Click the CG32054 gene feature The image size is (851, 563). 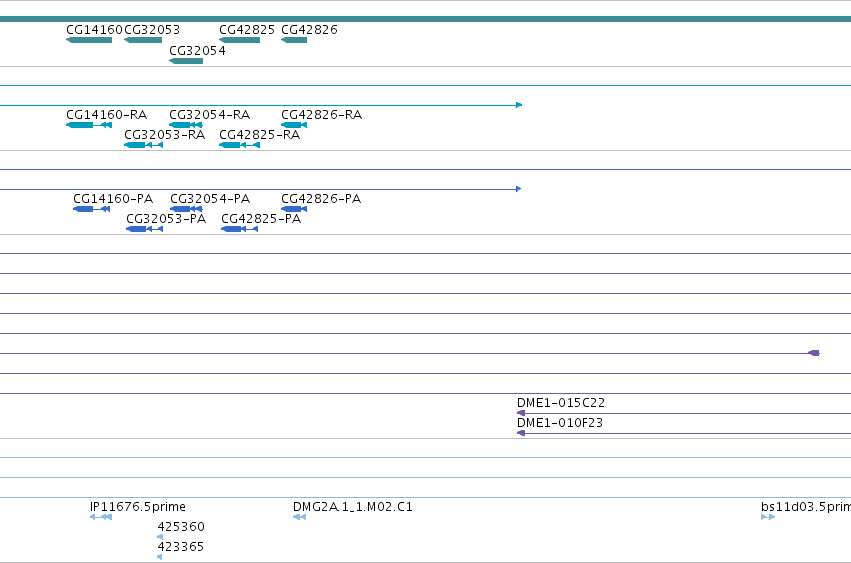[186, 61]
